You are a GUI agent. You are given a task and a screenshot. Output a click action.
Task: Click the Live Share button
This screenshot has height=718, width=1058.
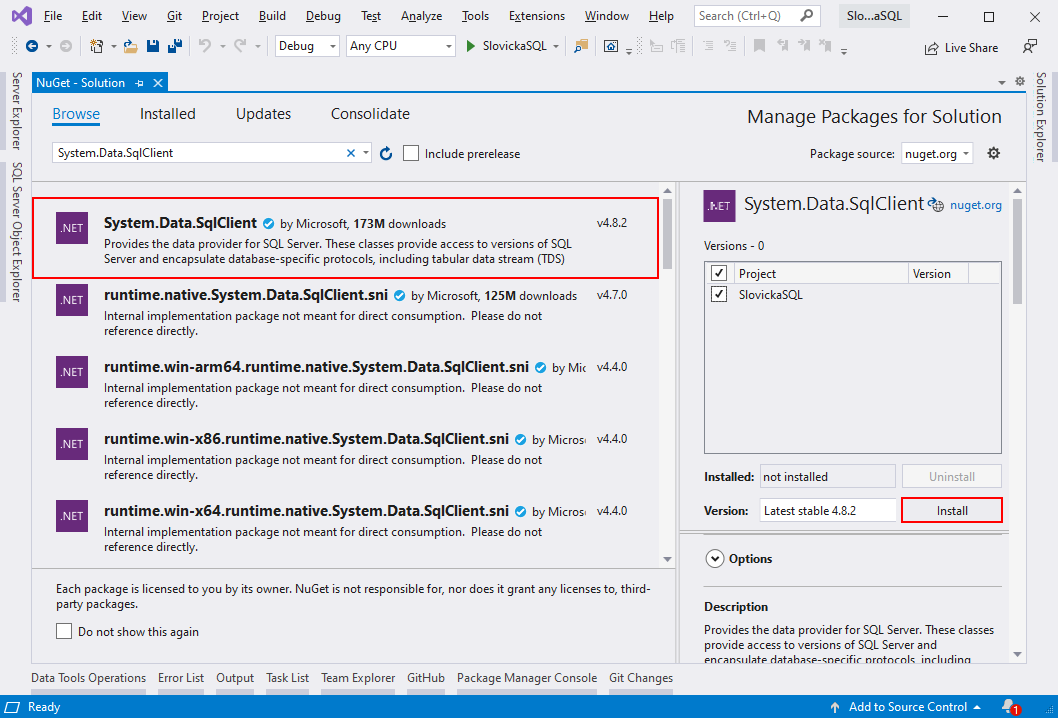pyautogui.click(x=961, y=48)
